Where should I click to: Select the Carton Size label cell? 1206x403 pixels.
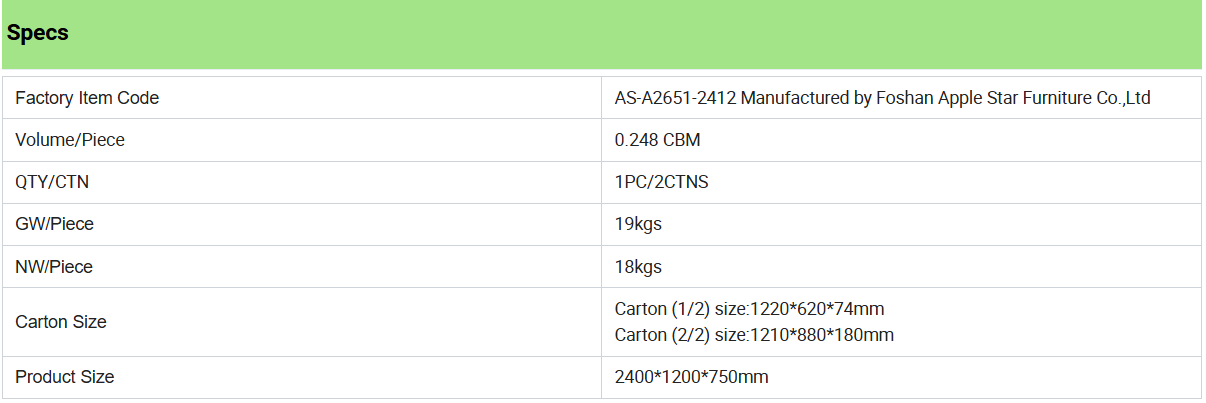[x=301, y=322]
